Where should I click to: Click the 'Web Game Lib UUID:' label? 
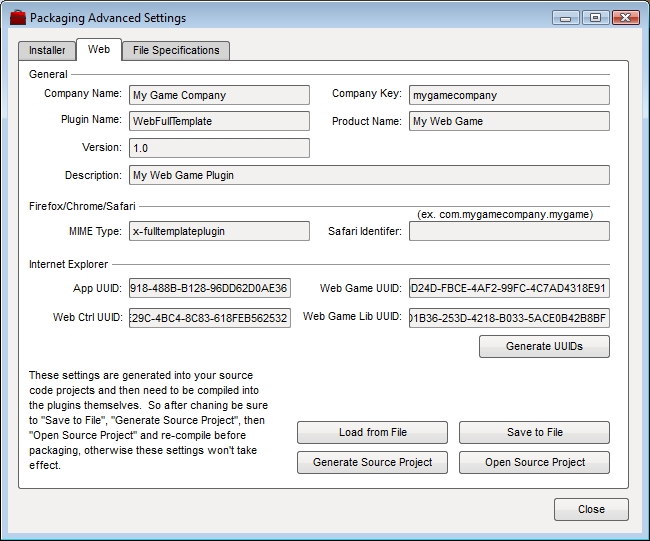pyautogui.click(x=352, y=316)
